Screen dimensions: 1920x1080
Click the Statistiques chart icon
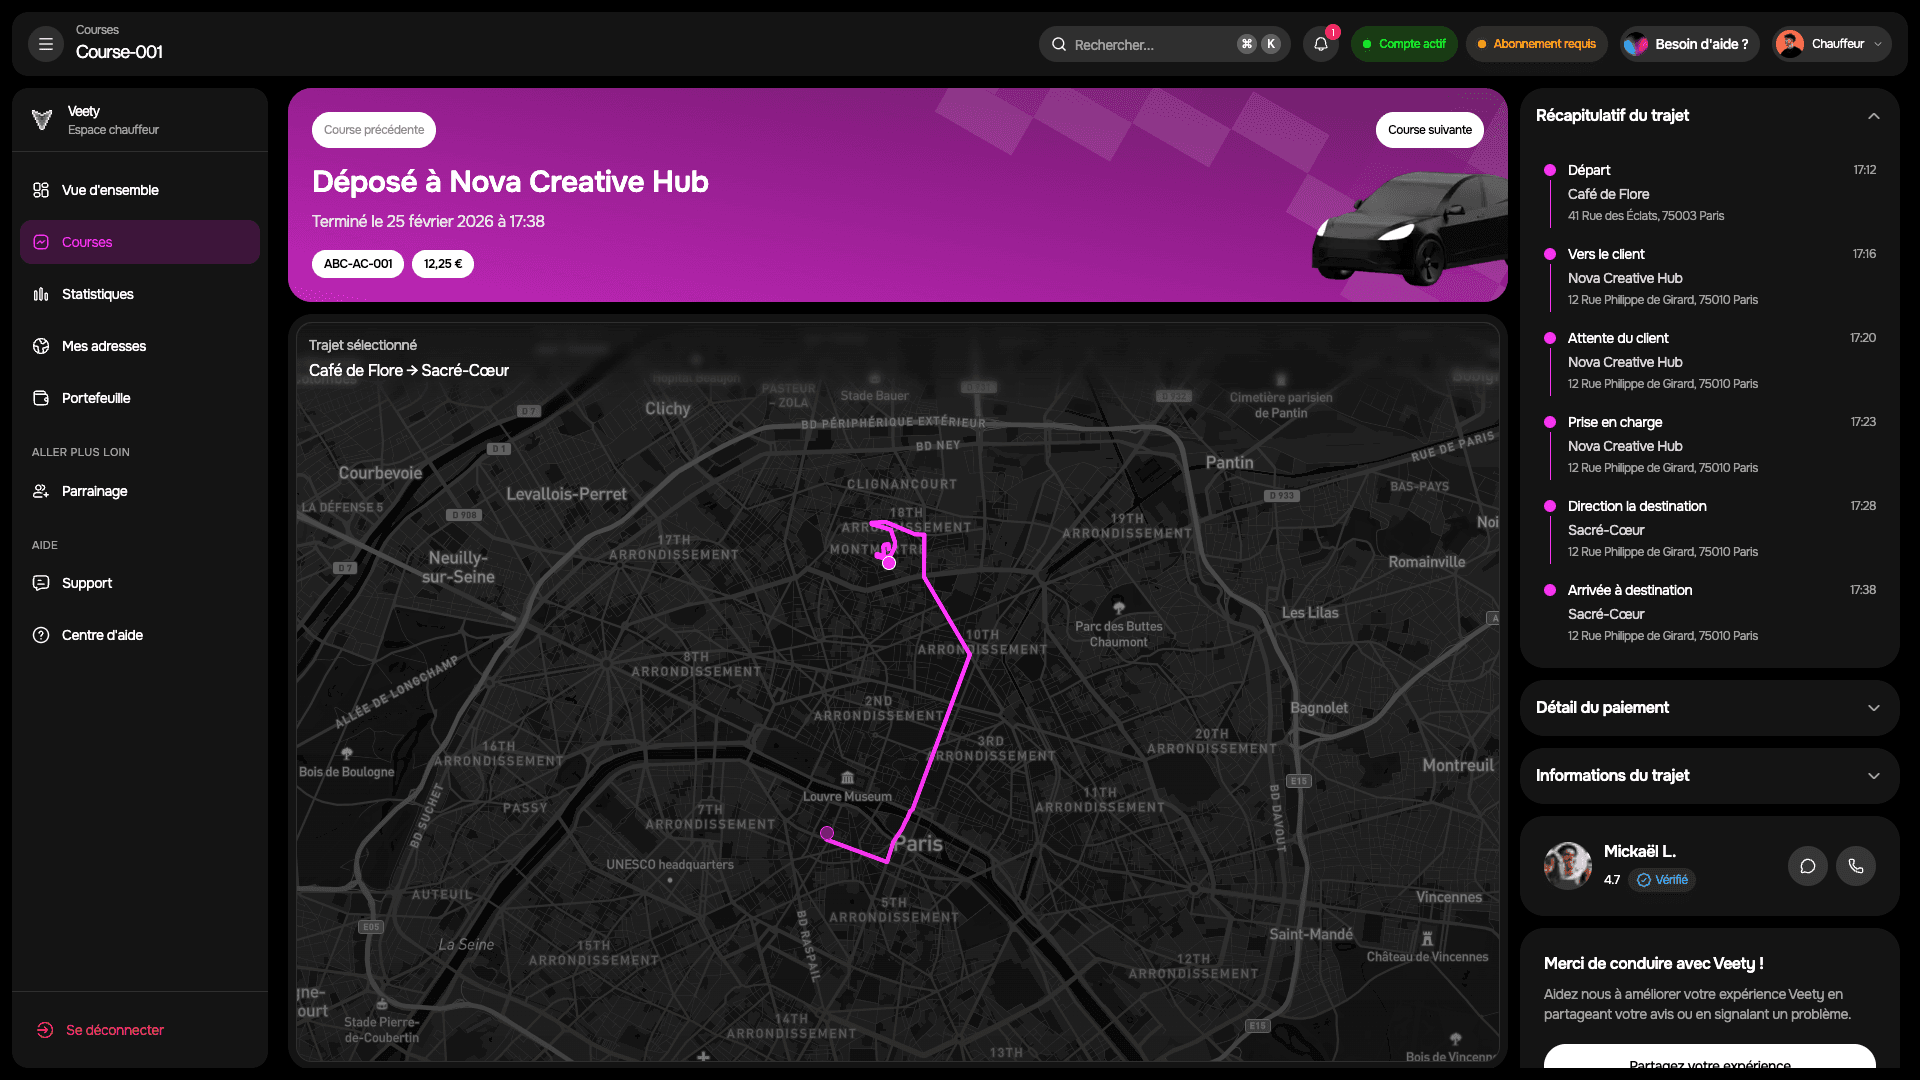(41, 294)
